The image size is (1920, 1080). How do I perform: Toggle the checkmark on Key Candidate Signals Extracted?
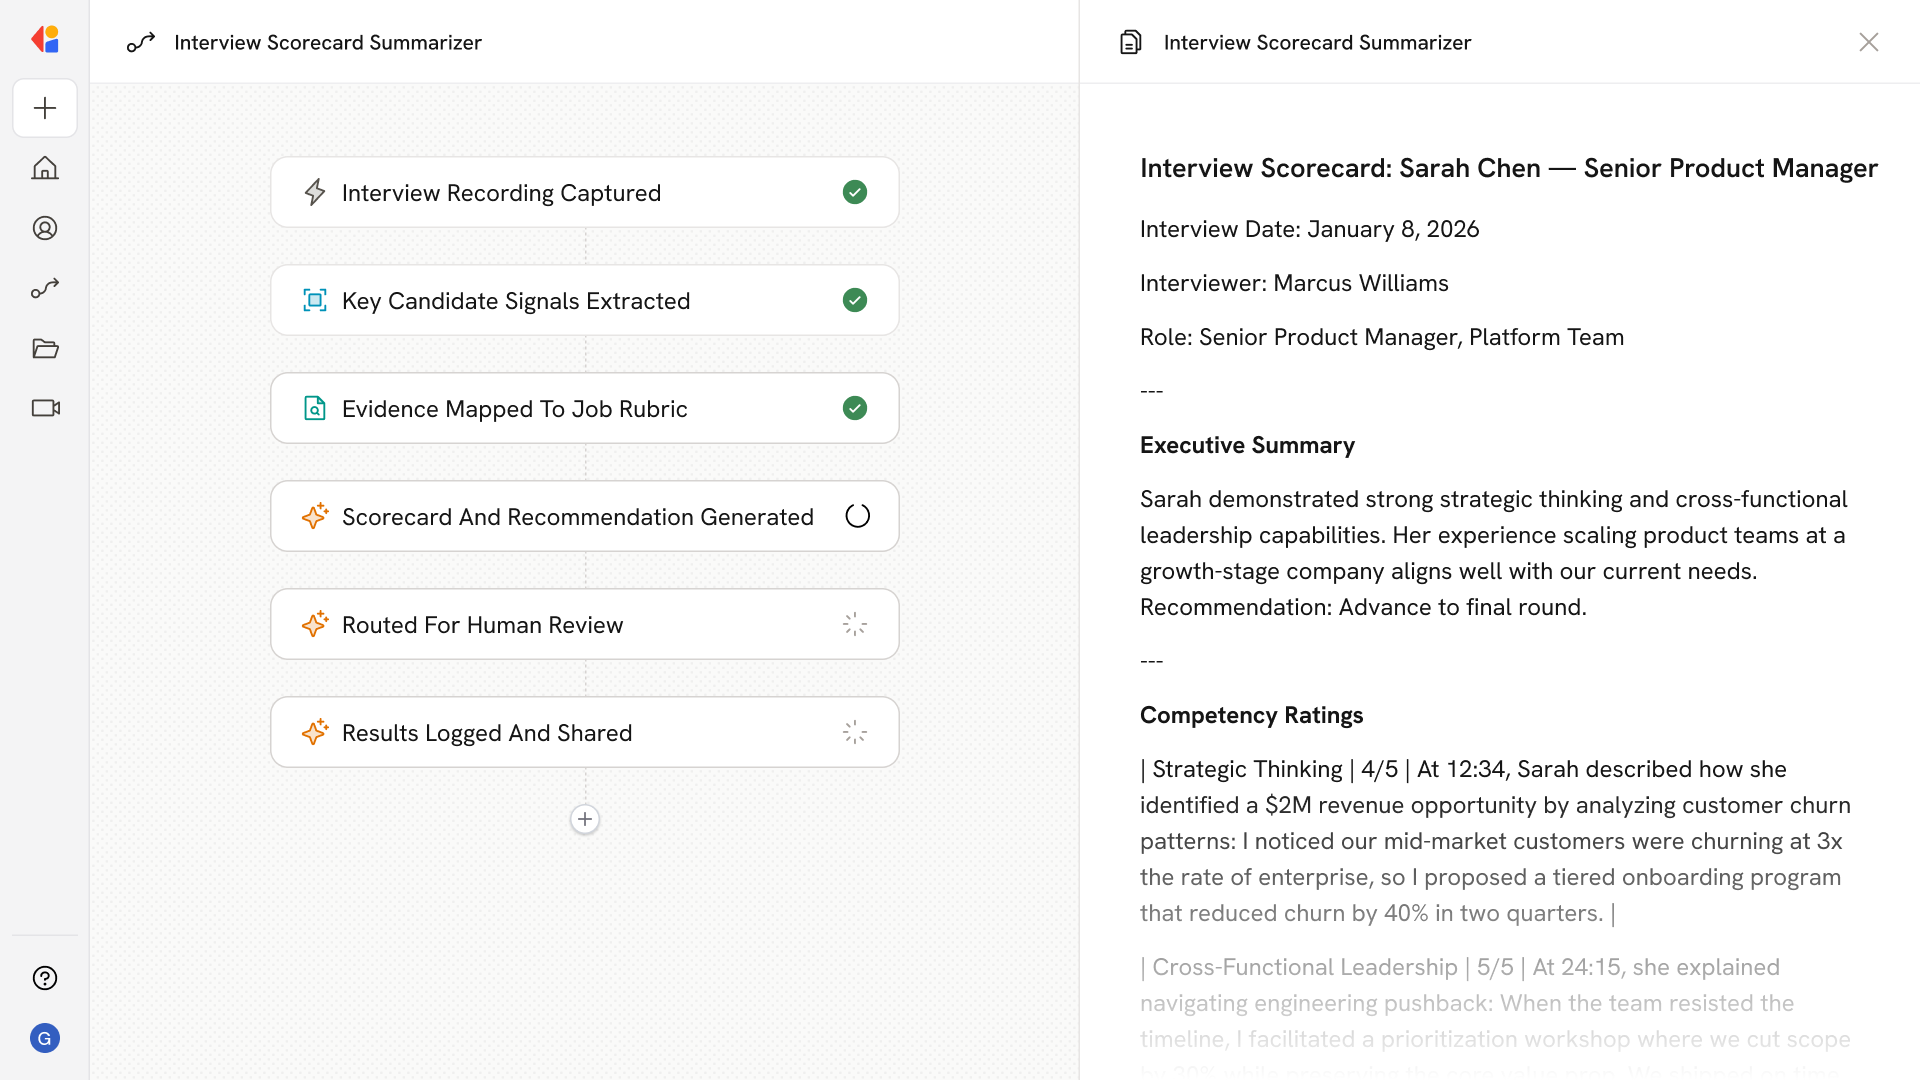coord(855,300)
